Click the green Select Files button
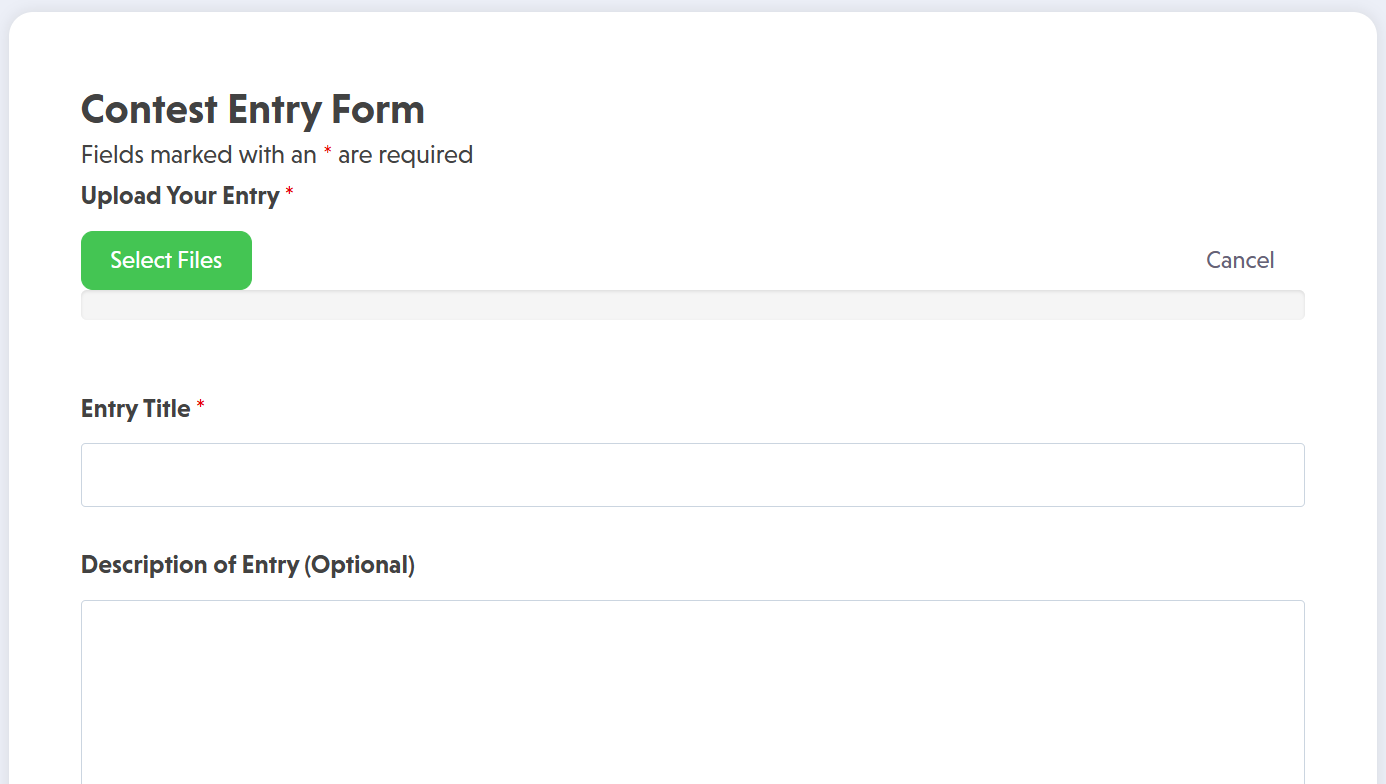 coord(166,260)
